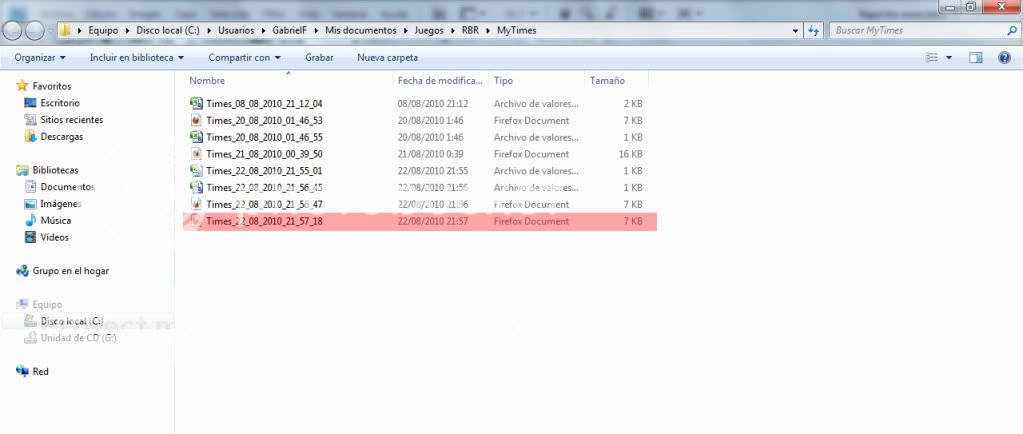Open the Compartir con dropdown
Screen dimensions: 1023x434
[x=245, y=57]
